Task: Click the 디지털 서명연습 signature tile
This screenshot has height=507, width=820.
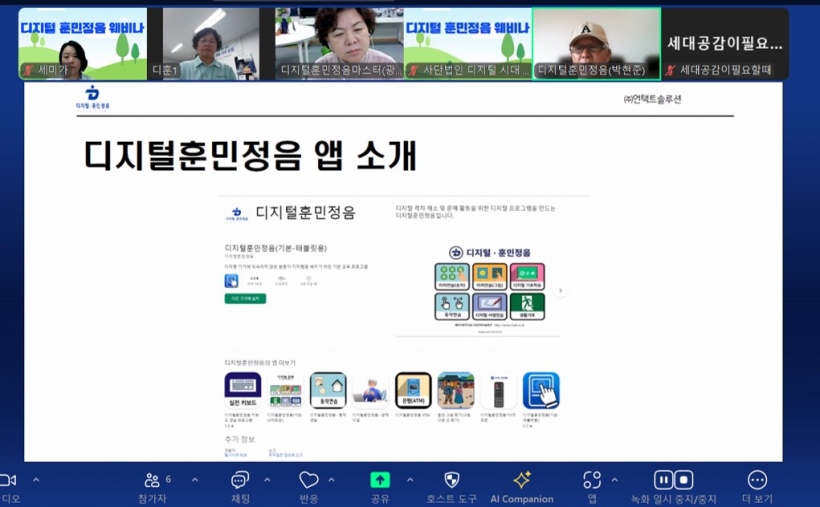Action: (x=490, y=306)
